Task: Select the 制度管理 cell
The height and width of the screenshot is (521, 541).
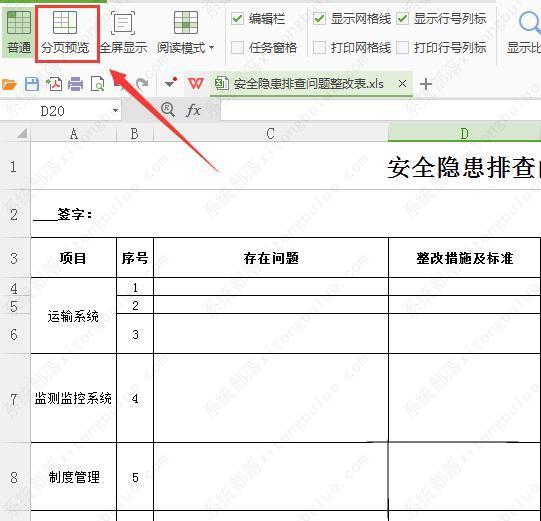Action: point(73,477)
